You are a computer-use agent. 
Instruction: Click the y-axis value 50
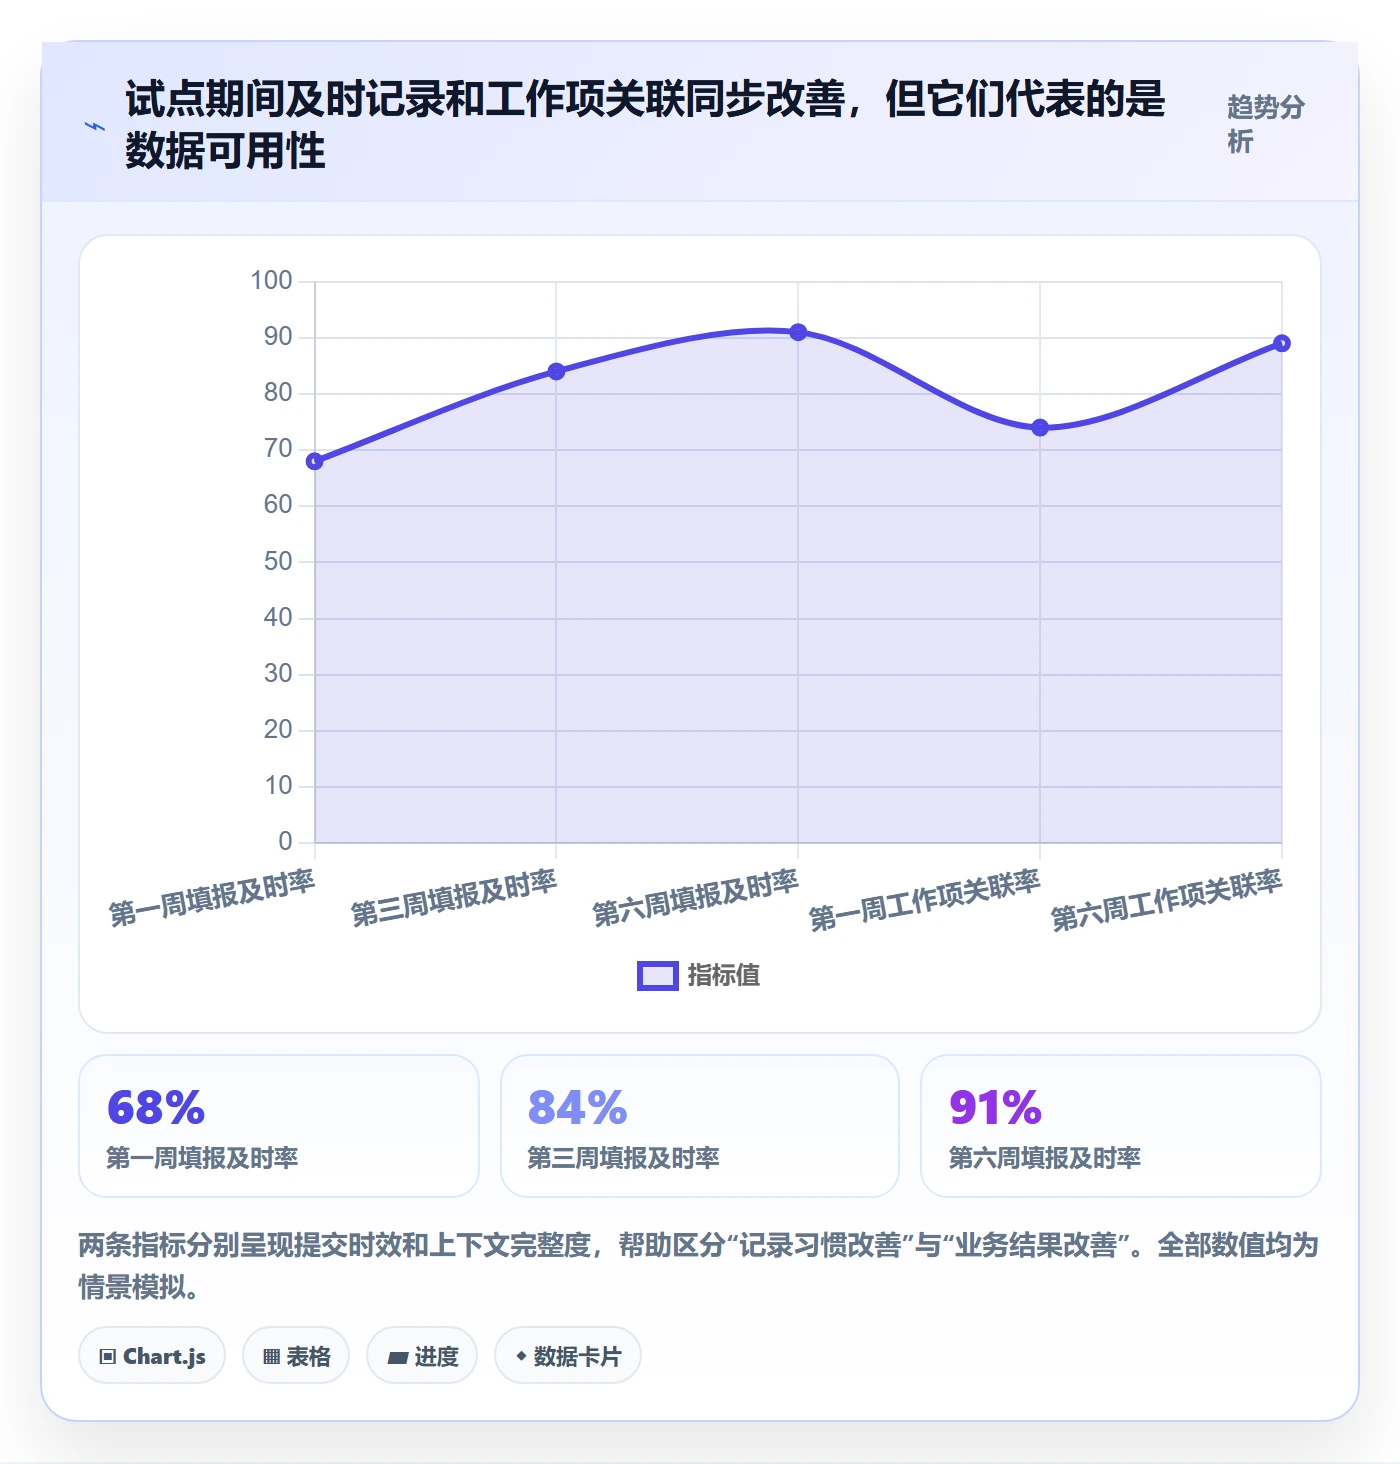[278, 562]
